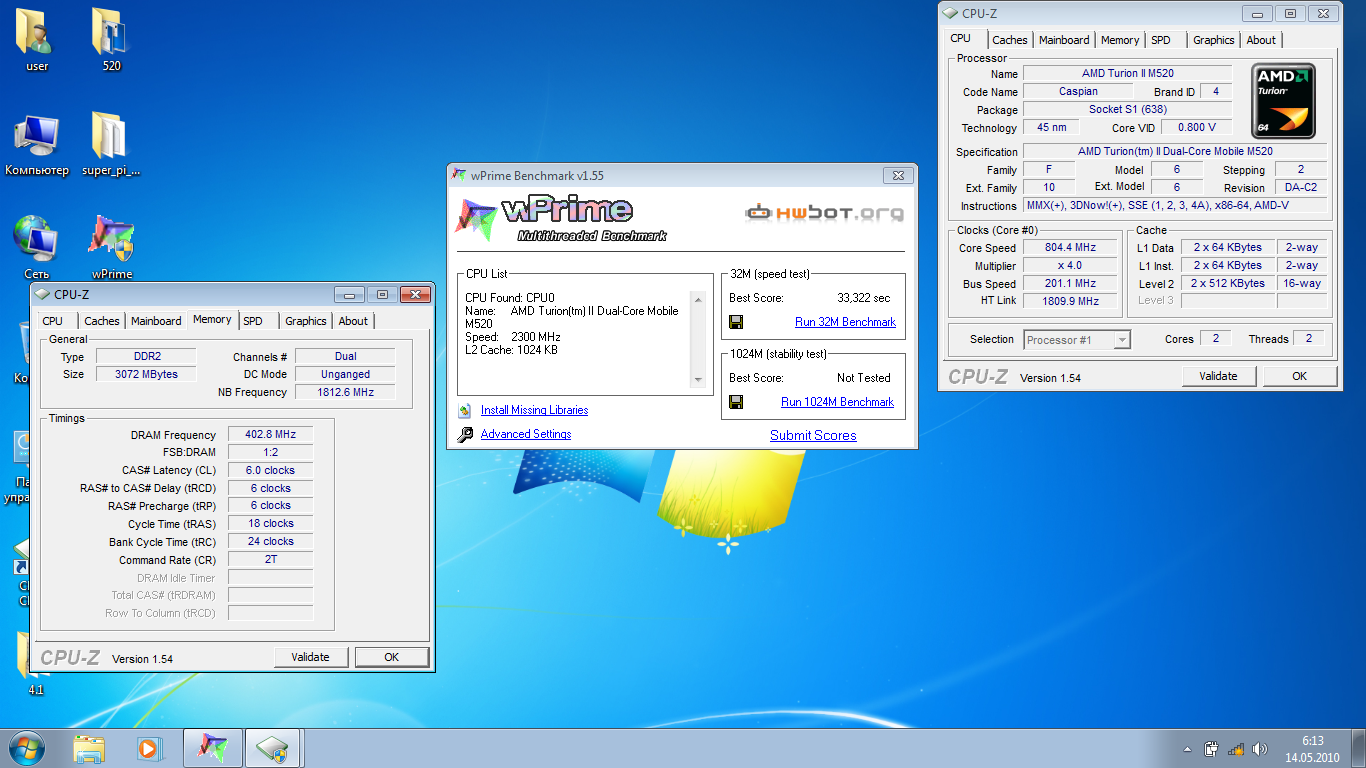The width and height of the screenshot is (1366, 768).
Task: Click the CPU List scrollbar down arrow
Action: pyautogui.click(x=698, y=381)
